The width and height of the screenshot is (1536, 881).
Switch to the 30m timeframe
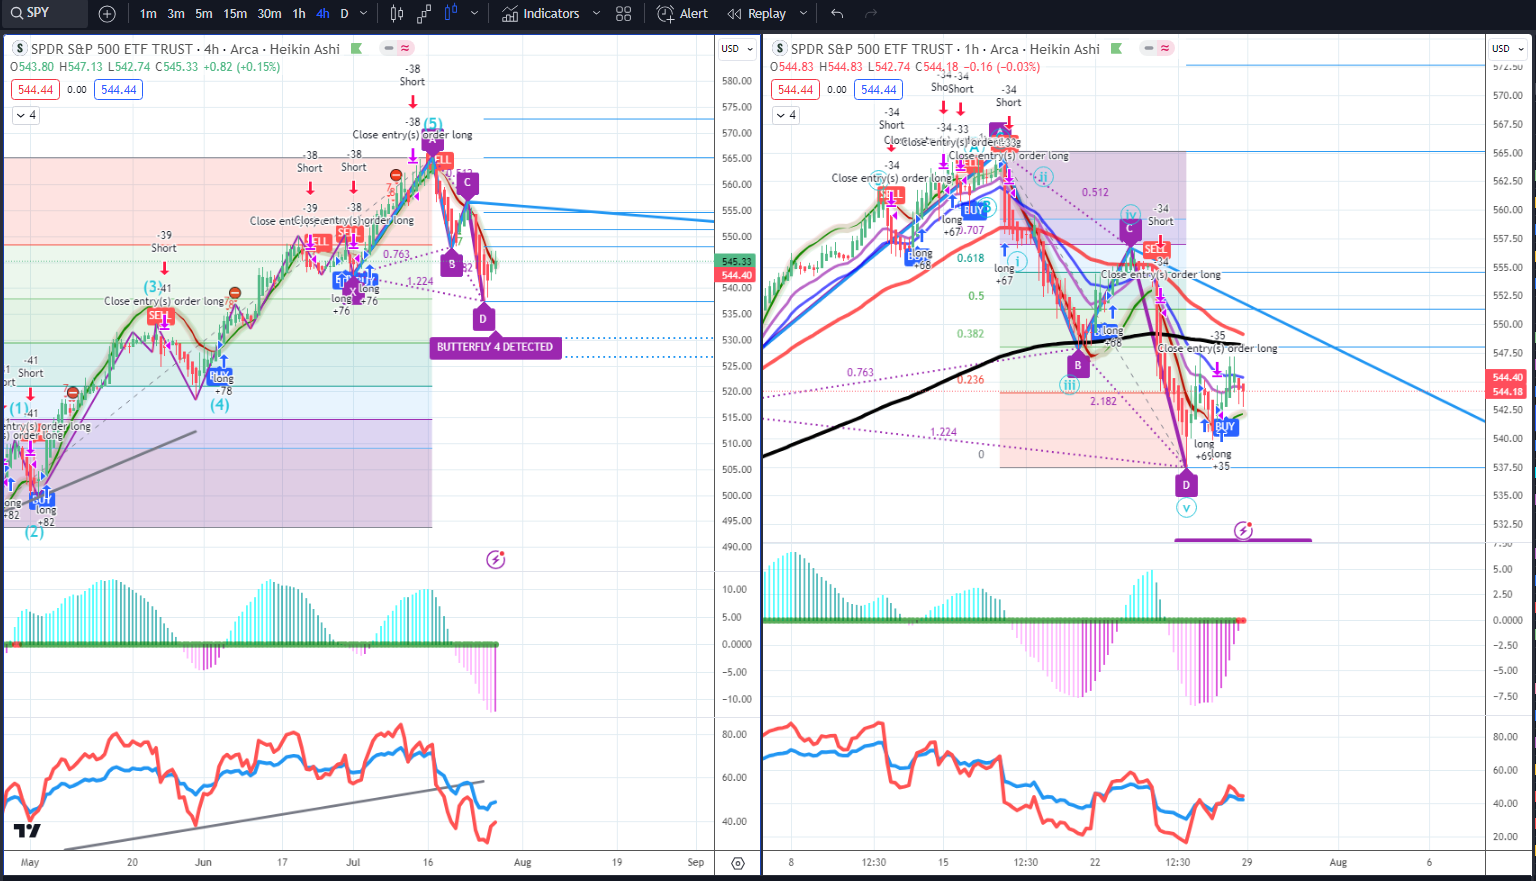(x=269, y=14)
